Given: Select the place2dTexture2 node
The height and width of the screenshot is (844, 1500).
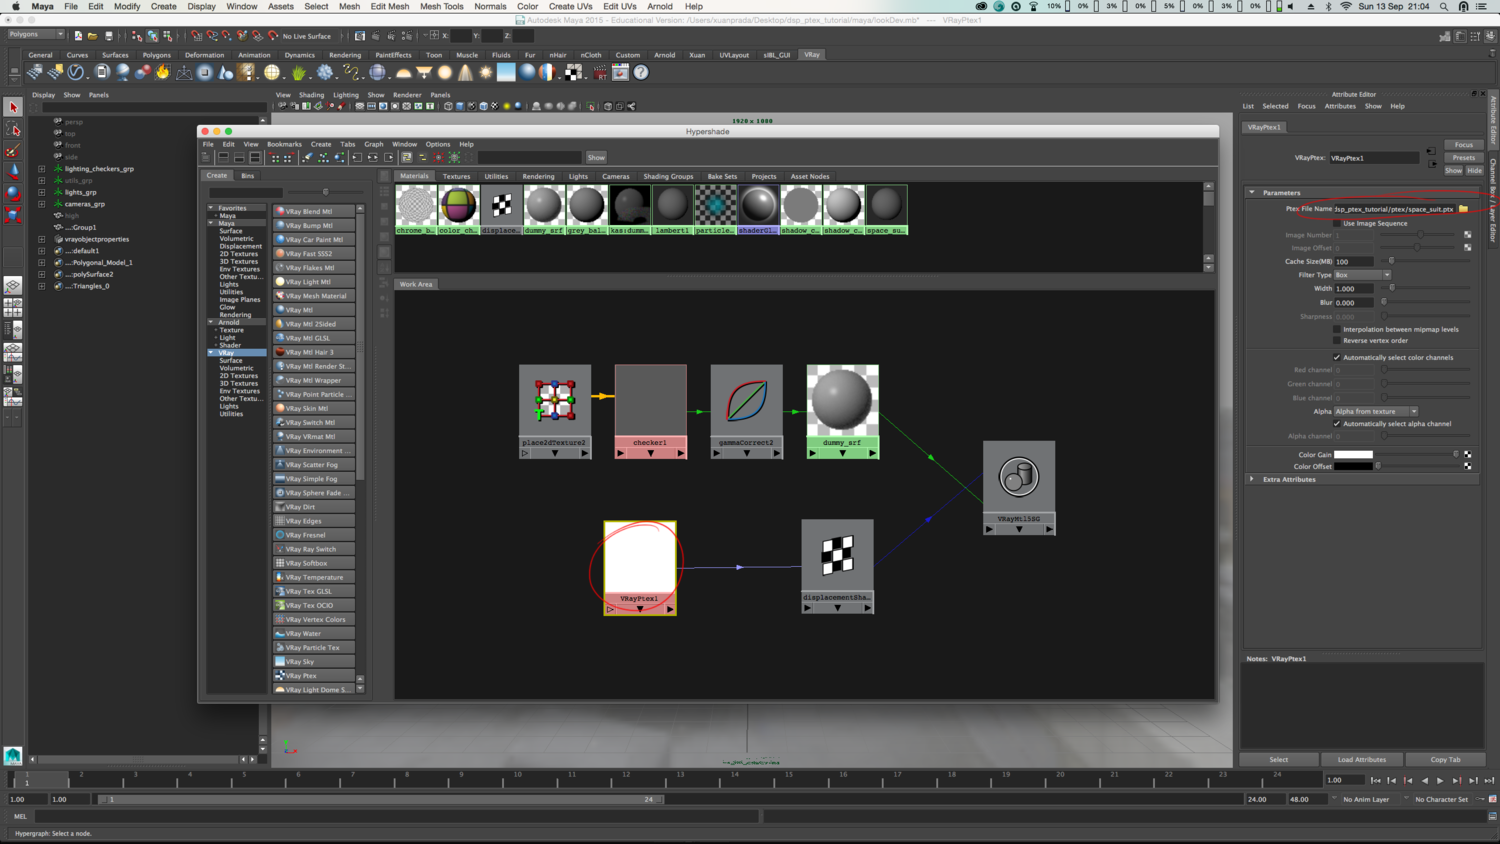Looking at the screenshot, I should (x=555, y=411).
